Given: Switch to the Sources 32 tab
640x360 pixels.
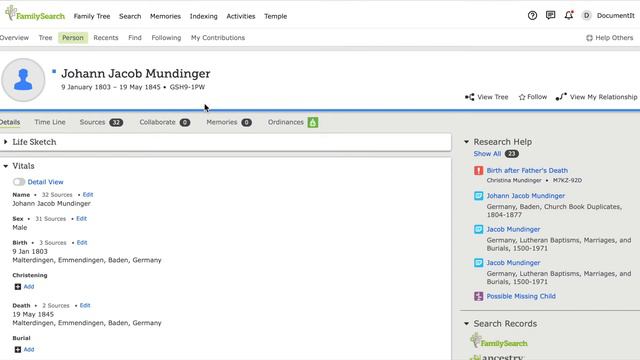Looking at the screenshot, I should coord(101,122).
